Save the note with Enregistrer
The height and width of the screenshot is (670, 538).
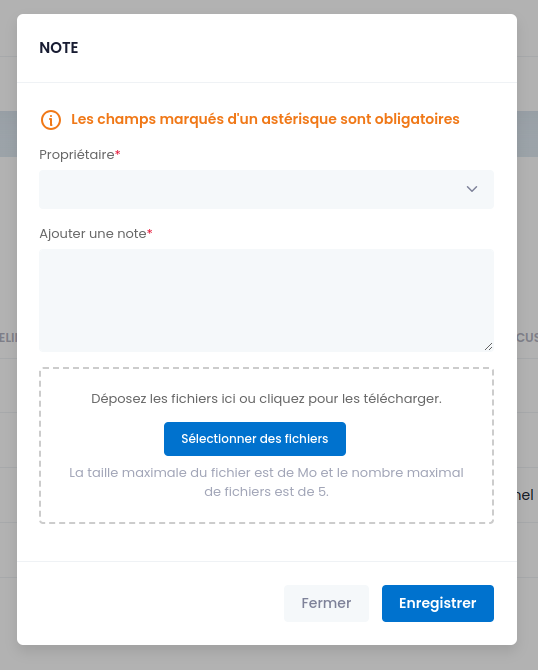(438, 603)
